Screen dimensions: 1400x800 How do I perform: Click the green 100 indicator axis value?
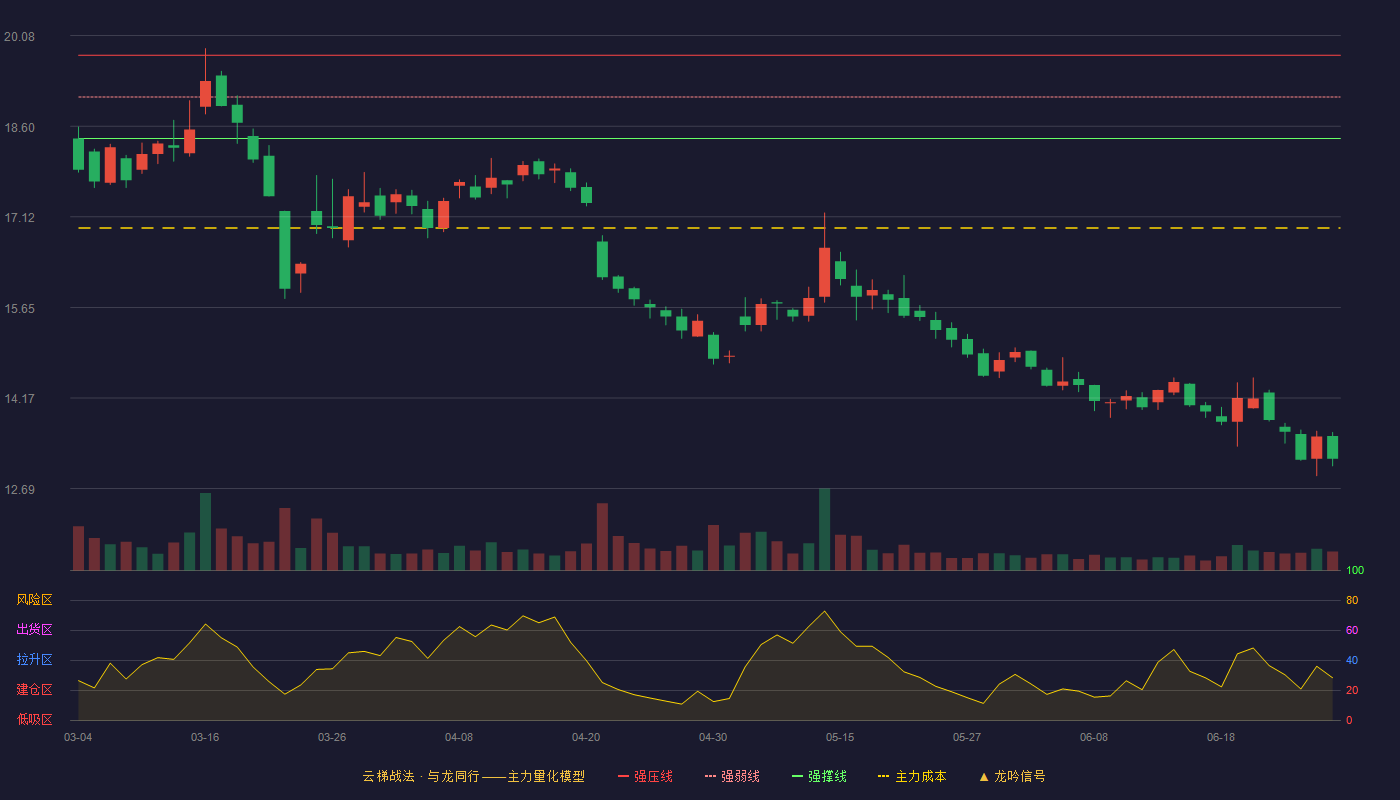(1355, 571)
